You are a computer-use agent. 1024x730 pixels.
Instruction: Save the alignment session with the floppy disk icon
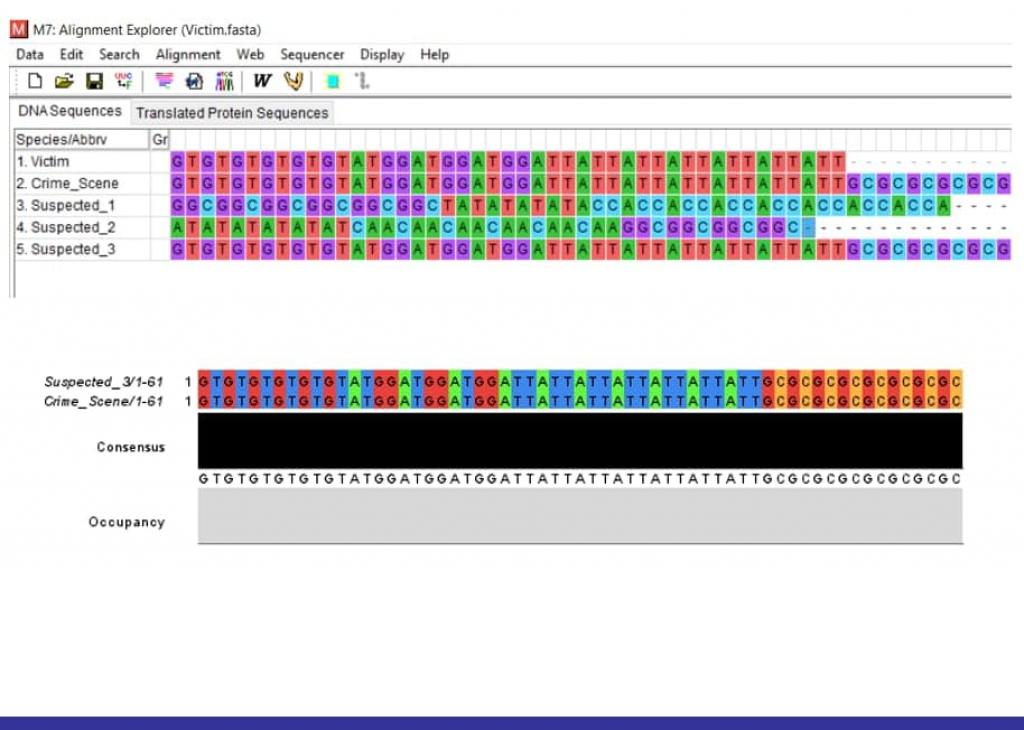pyautogui.click(x=94, y=81)
